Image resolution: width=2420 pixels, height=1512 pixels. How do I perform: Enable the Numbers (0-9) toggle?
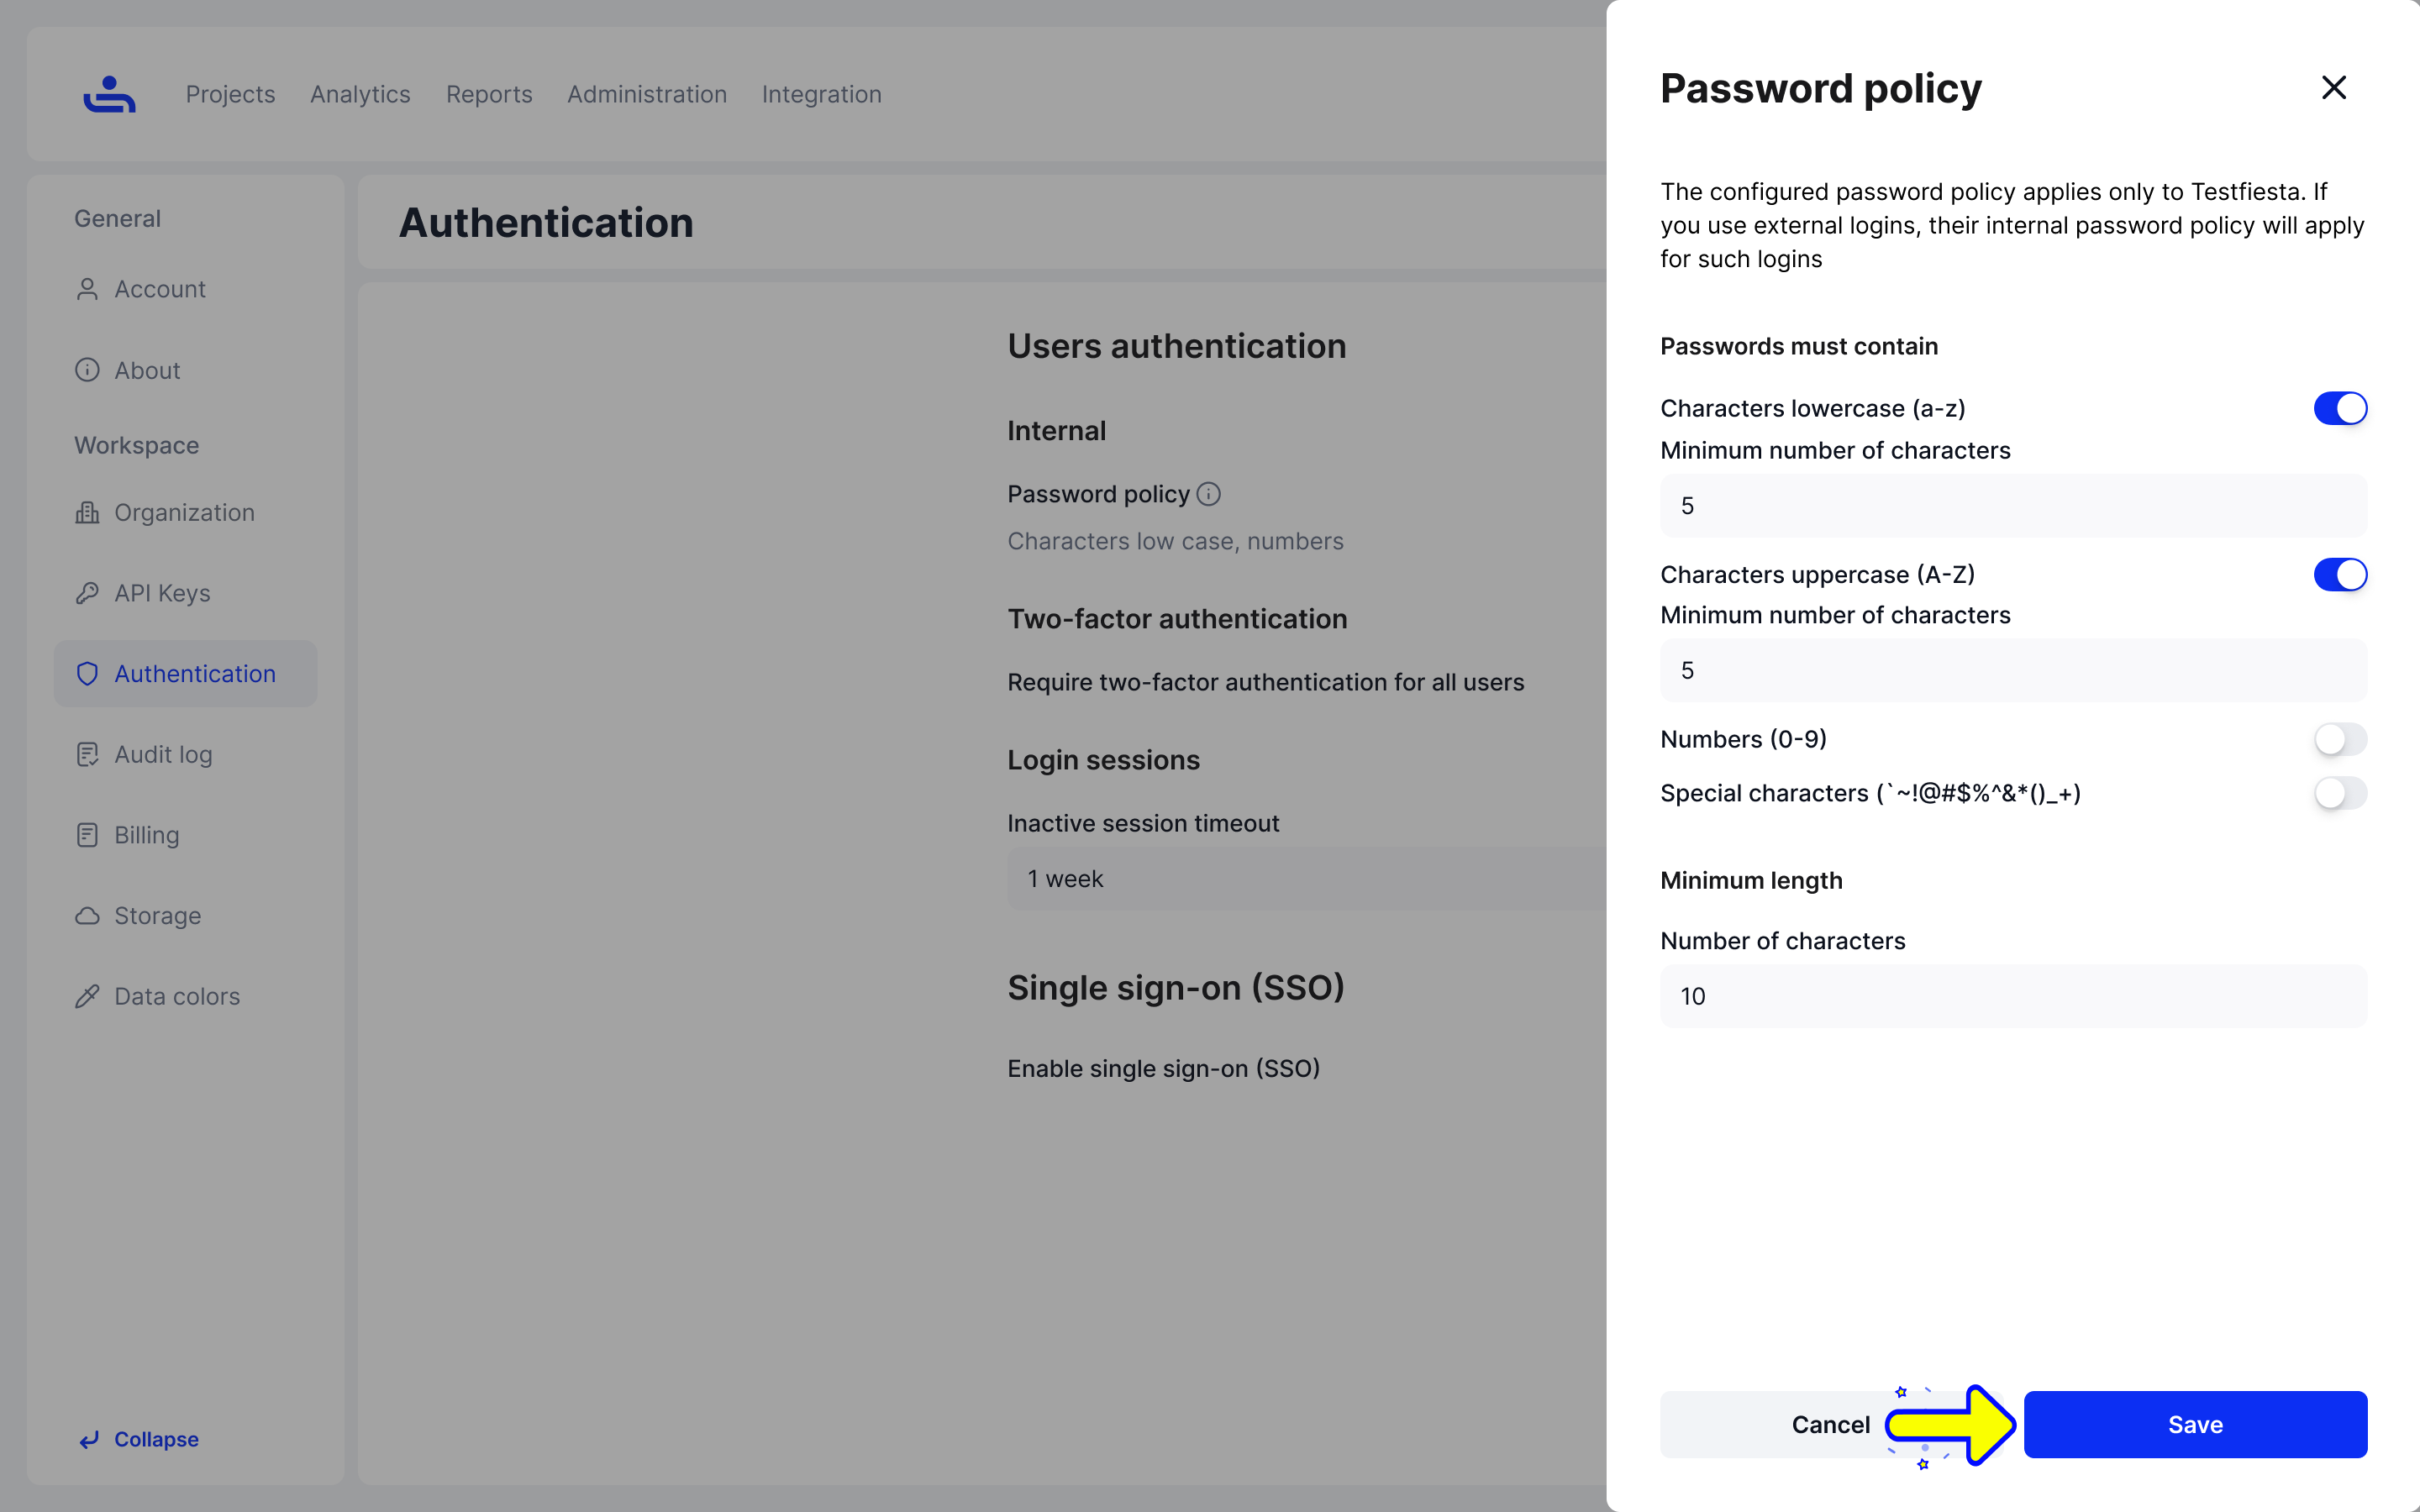tap(2340, 739)
